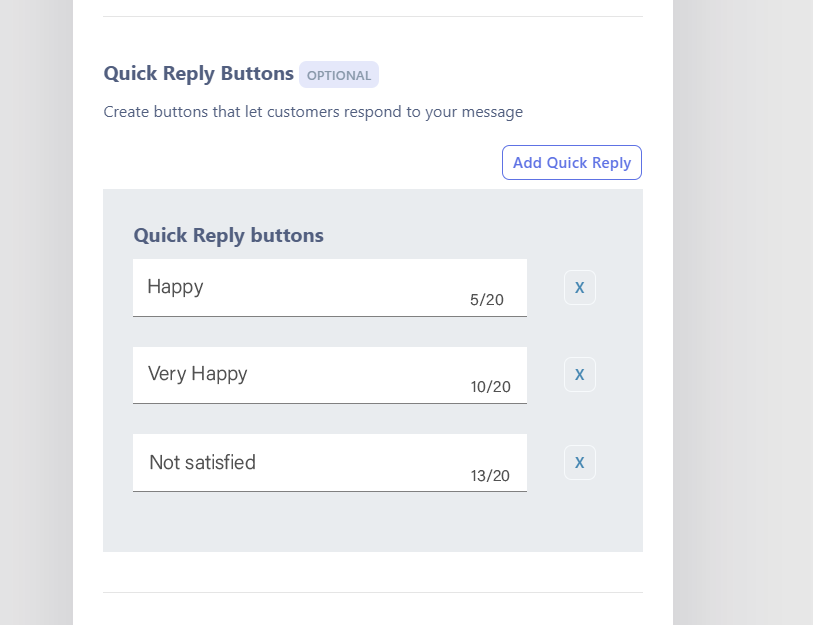Screen dimensions: 813x625
Task: Click the Add Quick Reply button
Action: click(x=571, y=163)
